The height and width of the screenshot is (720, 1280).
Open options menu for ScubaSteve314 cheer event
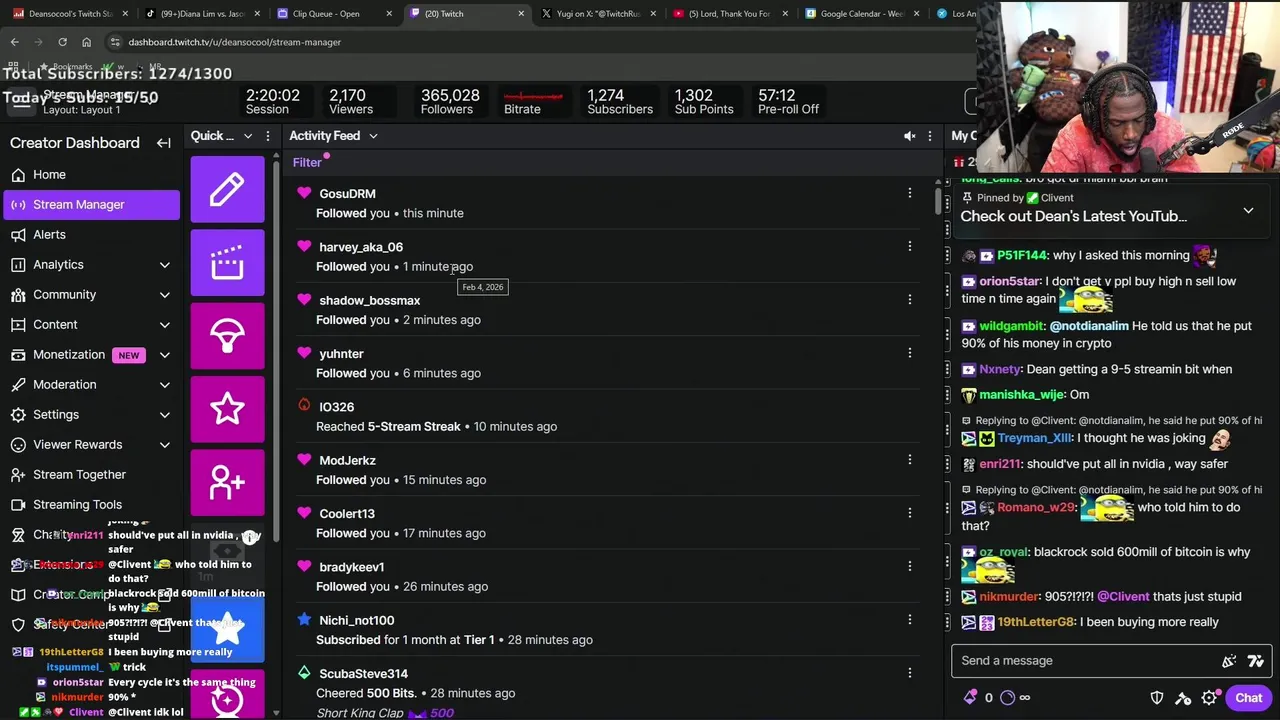tap(909, 673)
